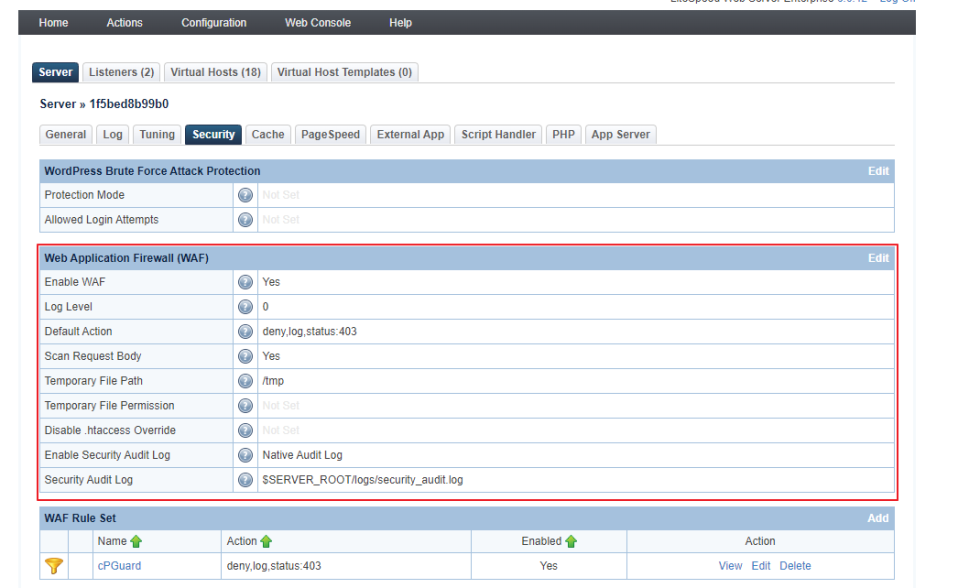The width and height of the screenshot is (980, 588).
Task: Sort WAF rules by Name column arrow
Action: click(x=138, y=540)
